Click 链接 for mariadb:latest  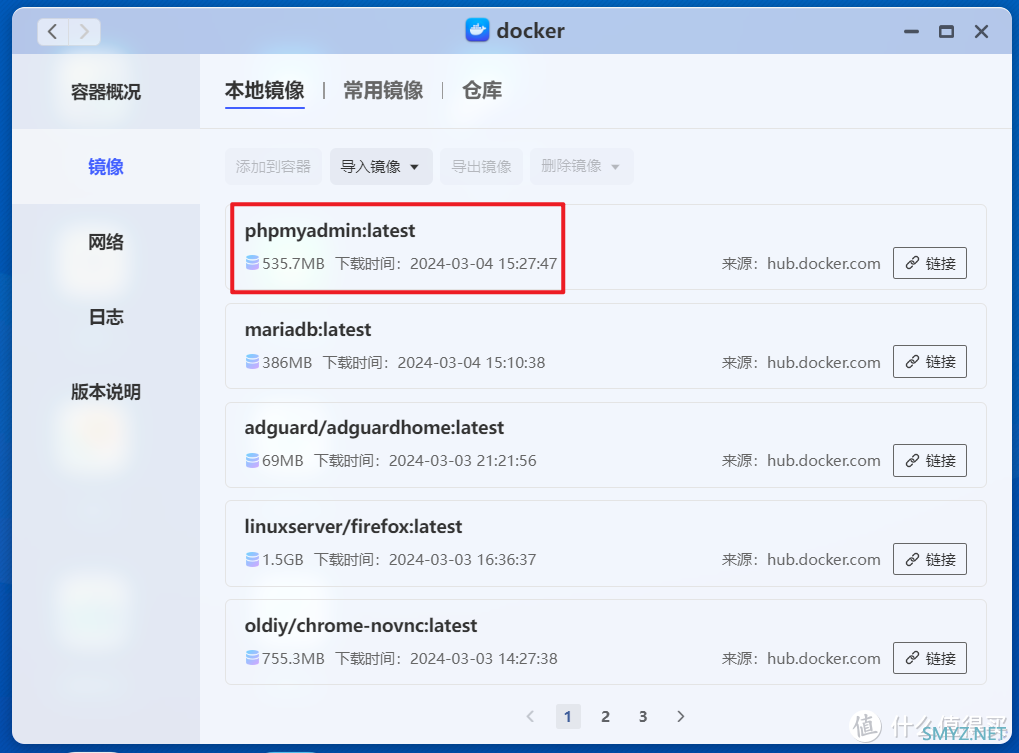tap(929, 361)
